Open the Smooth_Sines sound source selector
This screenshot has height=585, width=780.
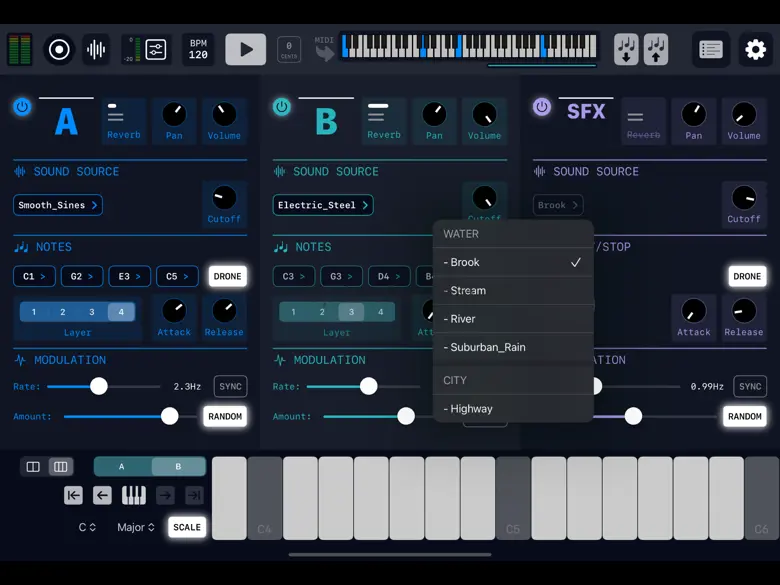coord(58,205)
